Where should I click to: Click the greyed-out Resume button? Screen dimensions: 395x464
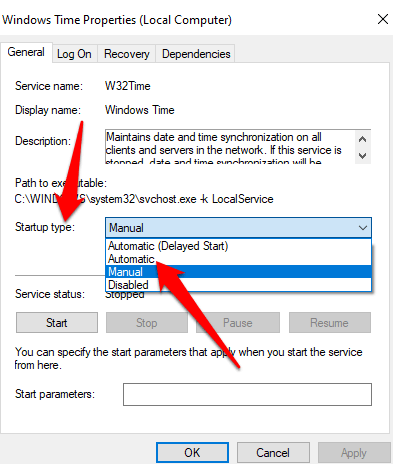pos(330,323)
